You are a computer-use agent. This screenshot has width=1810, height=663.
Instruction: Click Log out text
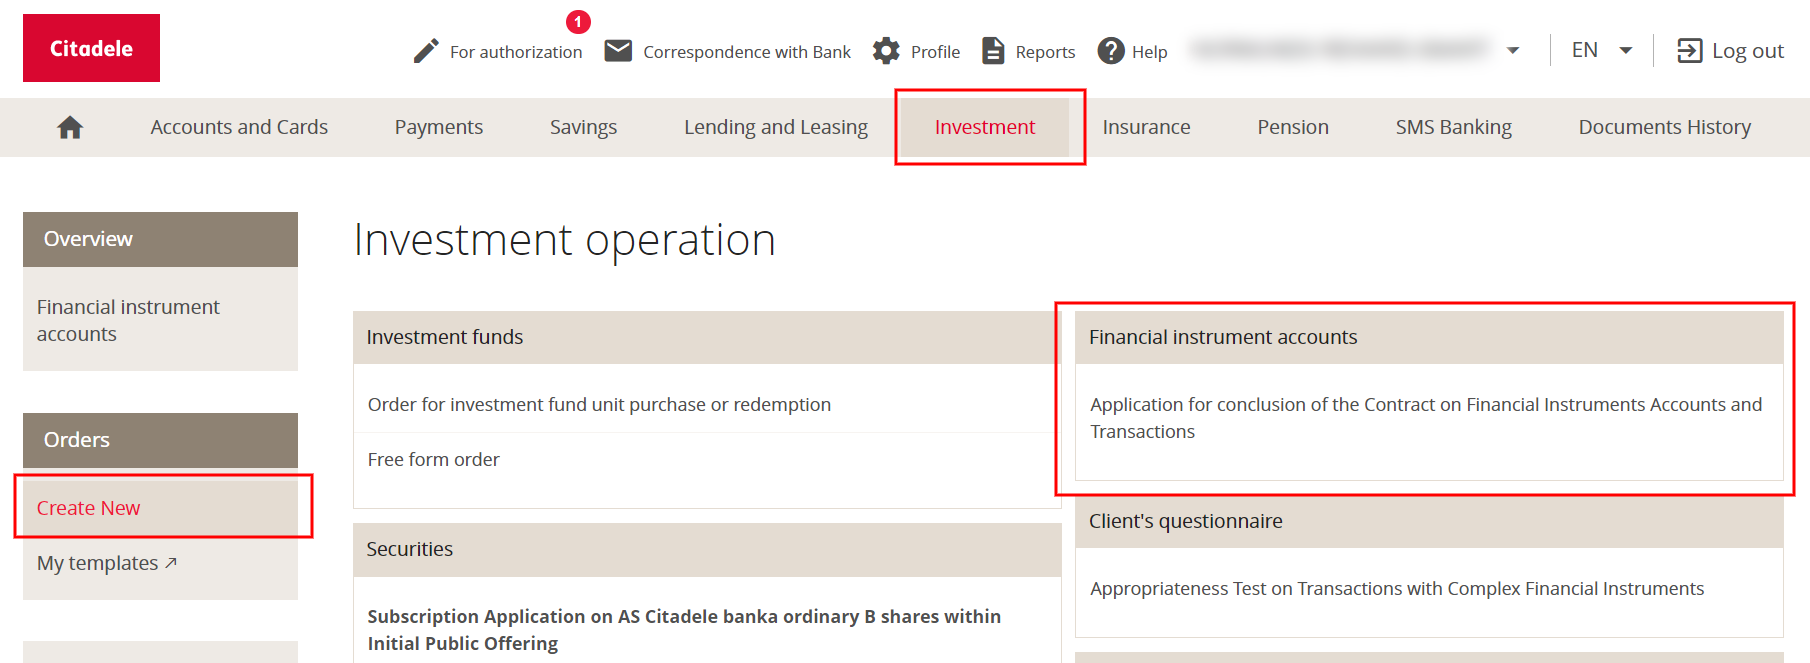[x=1747, y=51]
